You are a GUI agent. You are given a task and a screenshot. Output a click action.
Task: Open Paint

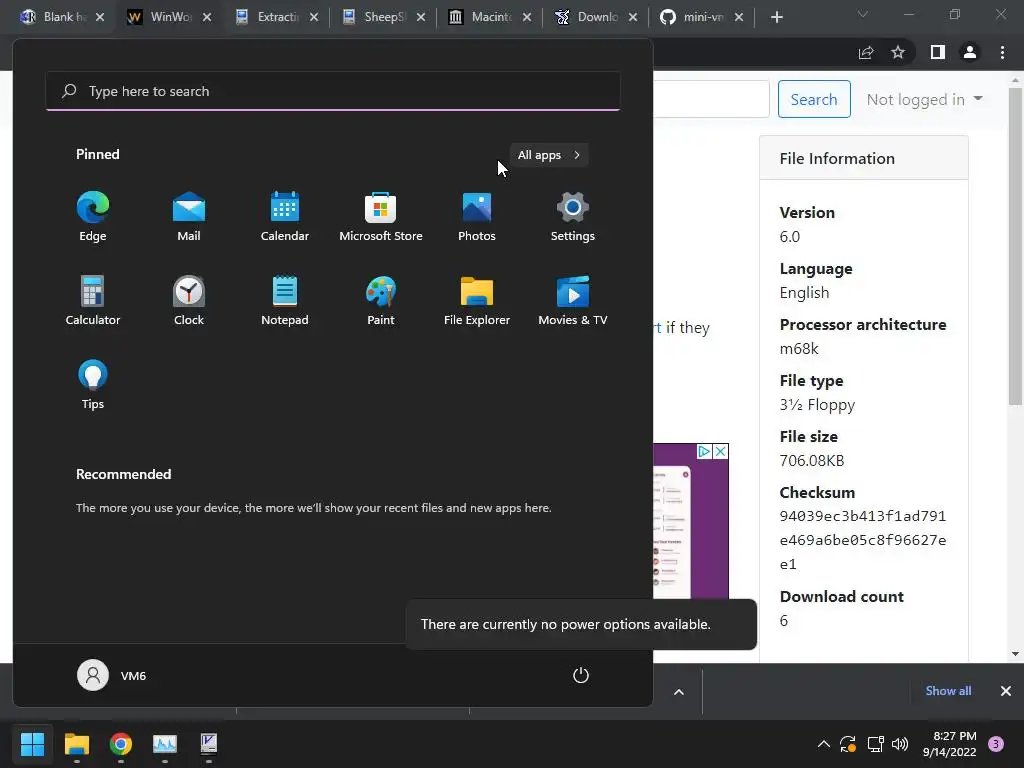click(x=381, y=300)
